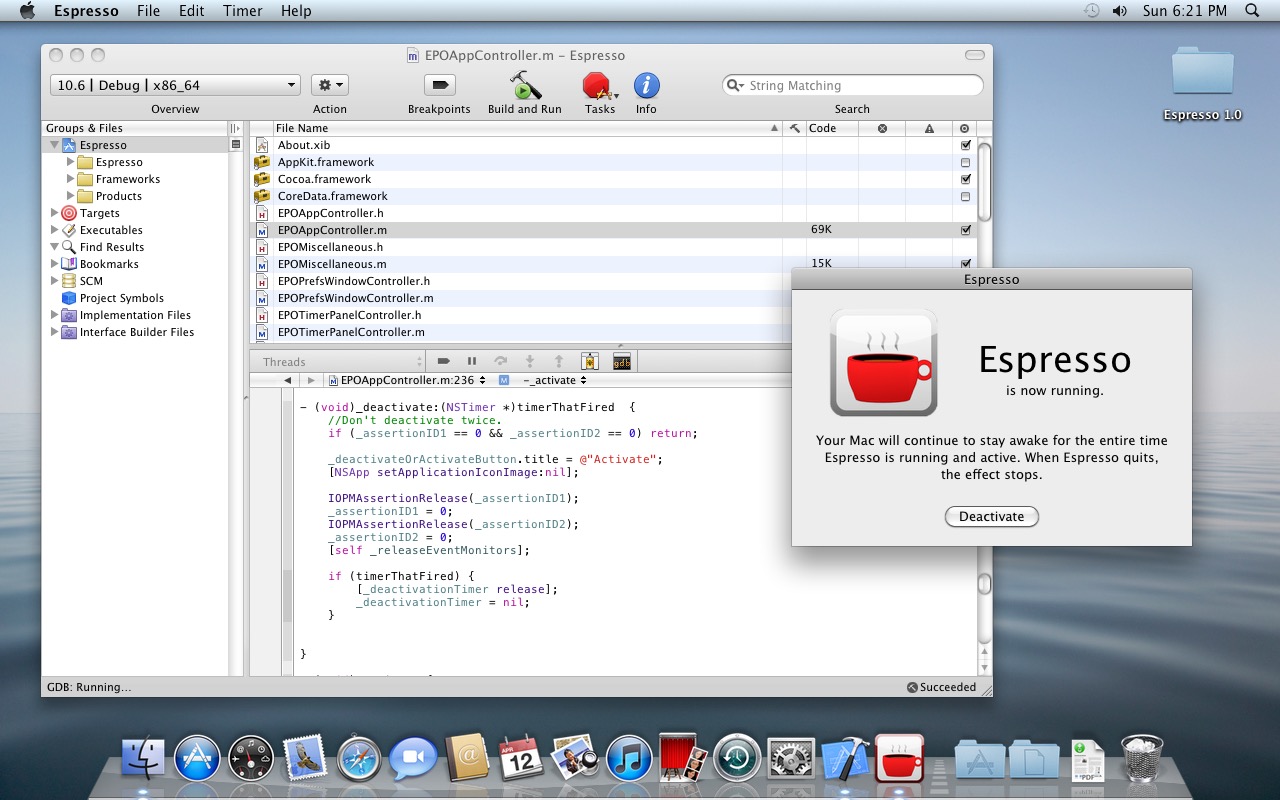Toggle target checkbox for EPOAppController.m
Screen dimensions: 1280x800
click(965, 230)
